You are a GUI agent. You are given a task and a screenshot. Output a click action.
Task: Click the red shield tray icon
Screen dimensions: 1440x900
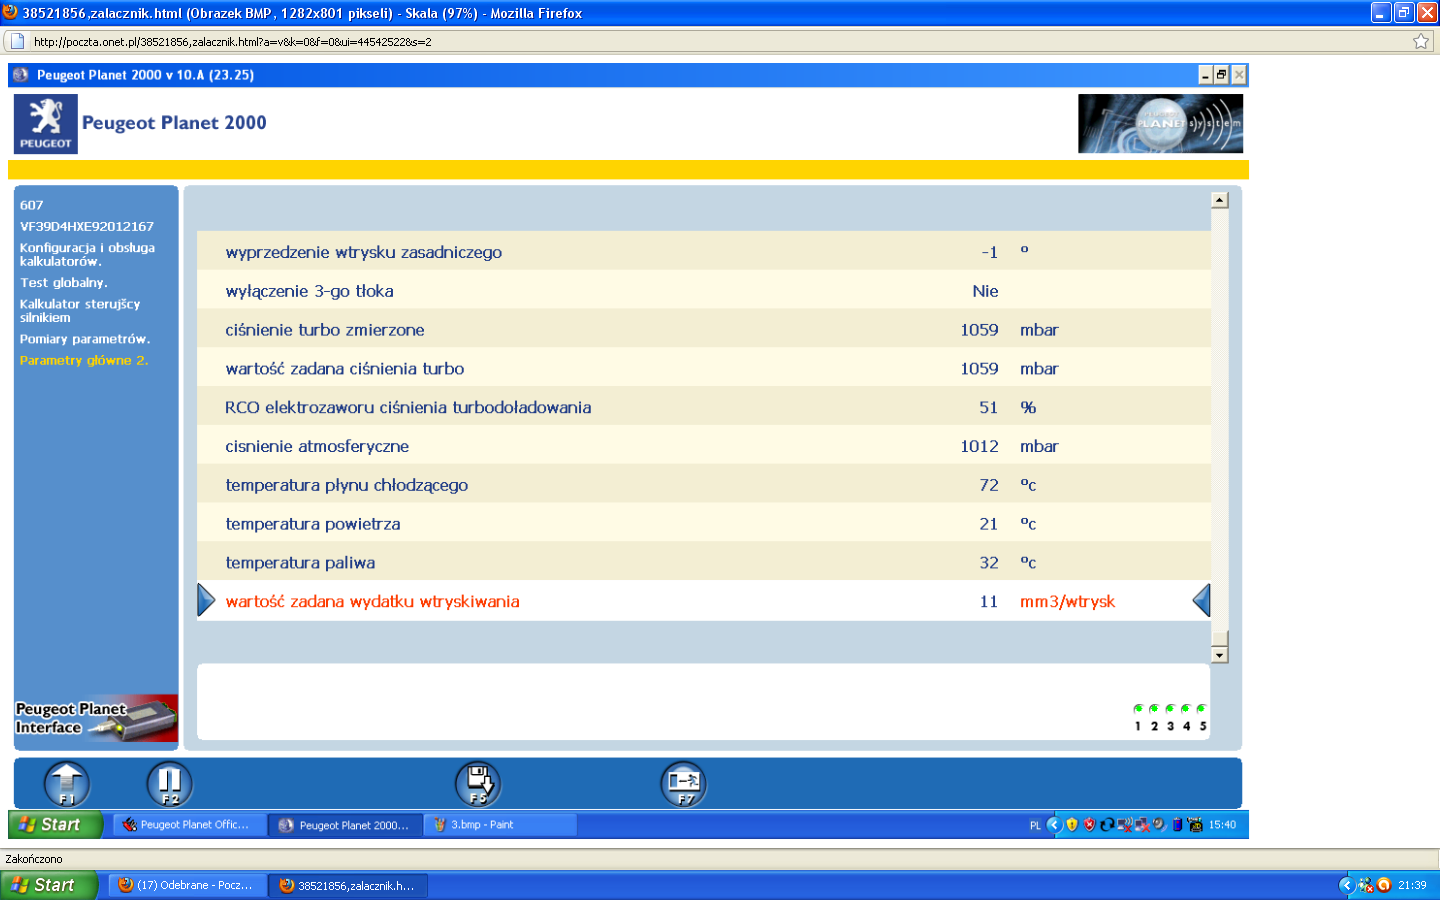[1089, 825]
